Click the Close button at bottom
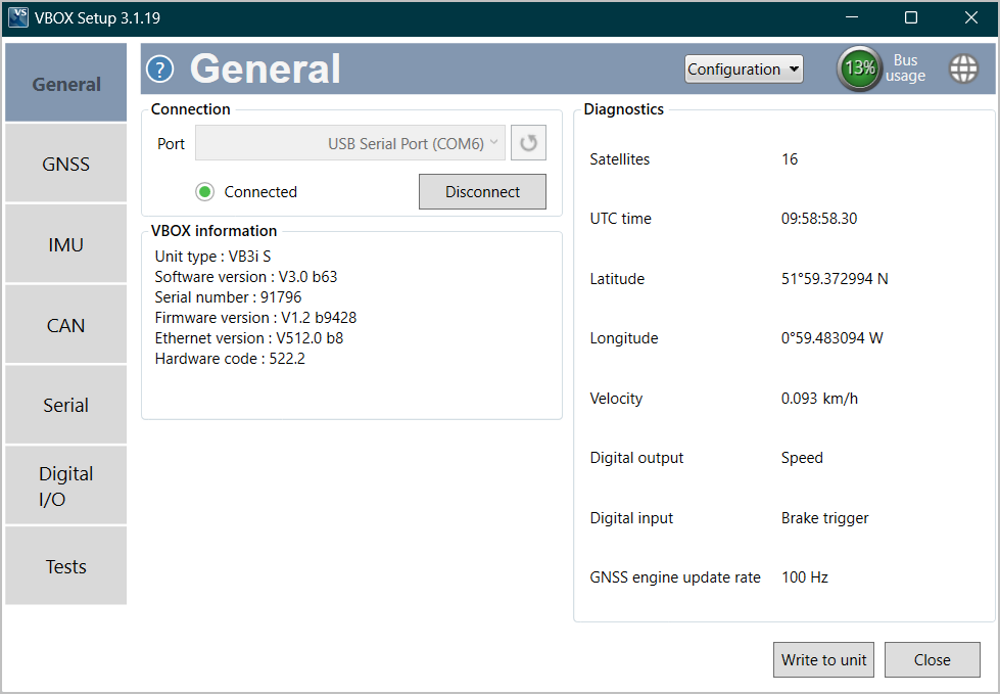This screenshot has height=695, width=1000. [x=932, y=659]
